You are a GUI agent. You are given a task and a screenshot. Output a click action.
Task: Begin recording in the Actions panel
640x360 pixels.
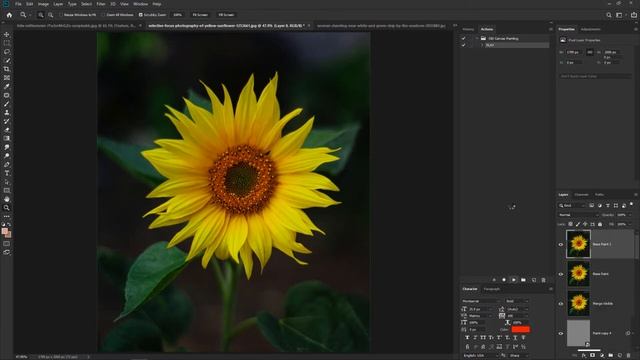(504, 280)
